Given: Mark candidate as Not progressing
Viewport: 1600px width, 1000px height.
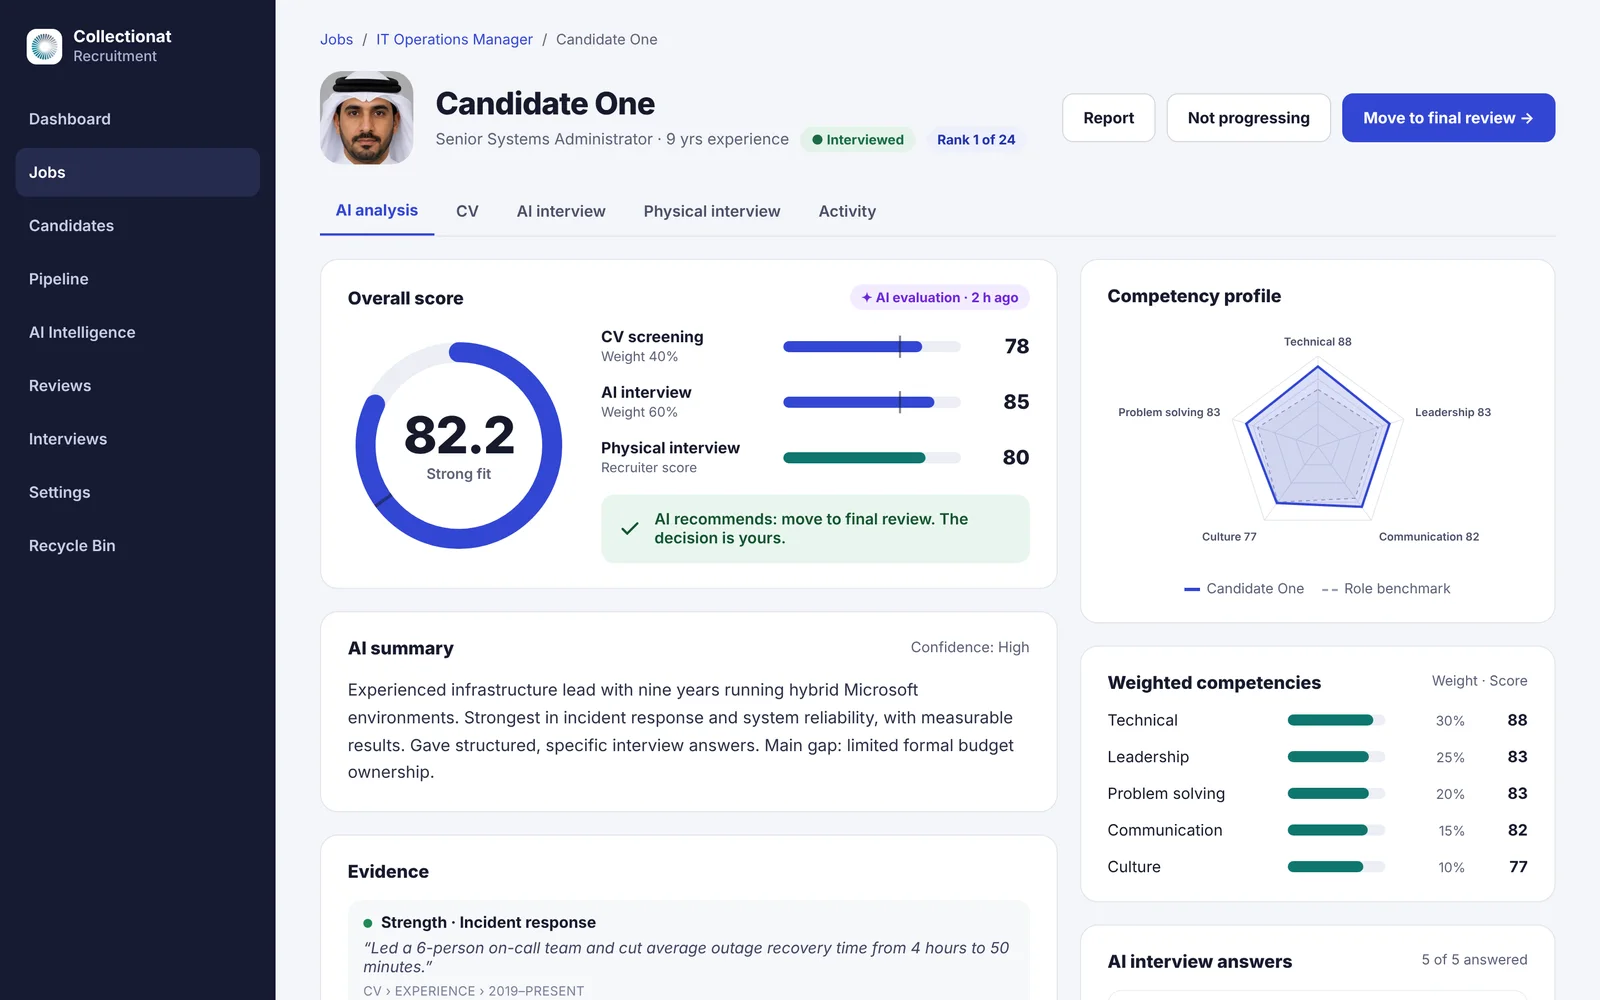Looking at the screenshot, I should 1248,118.
